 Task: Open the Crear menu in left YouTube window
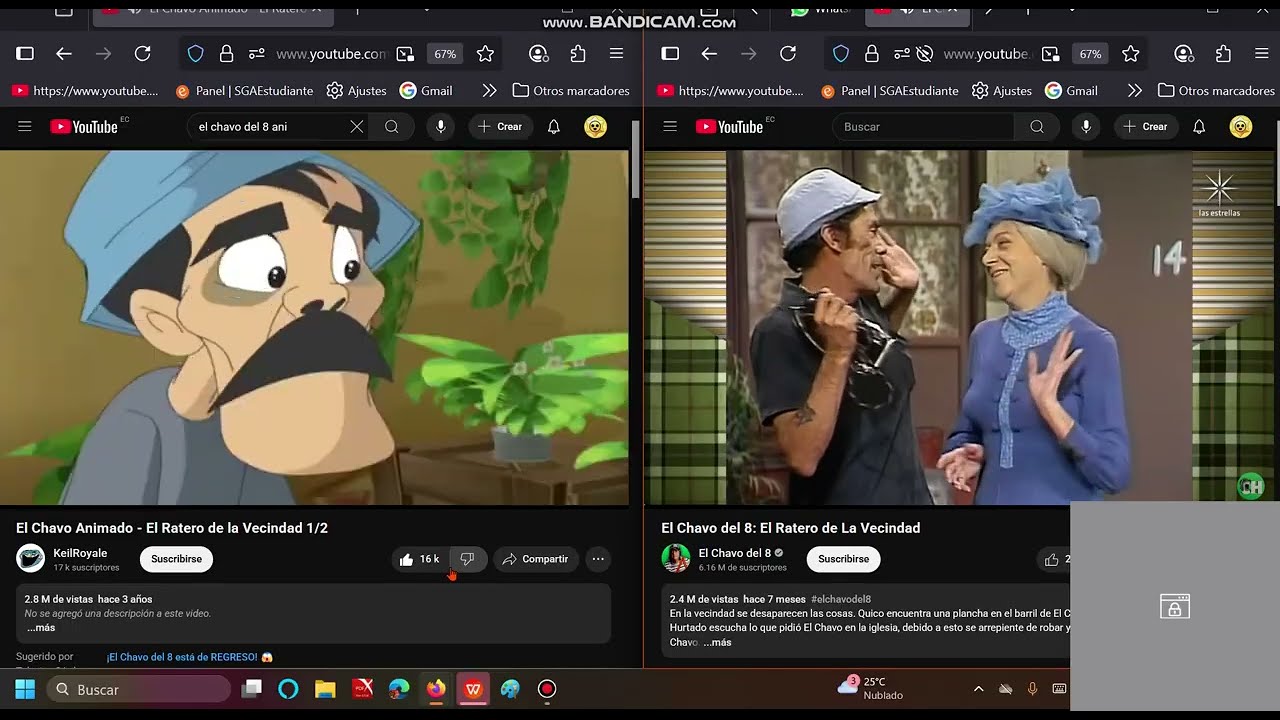500,127
